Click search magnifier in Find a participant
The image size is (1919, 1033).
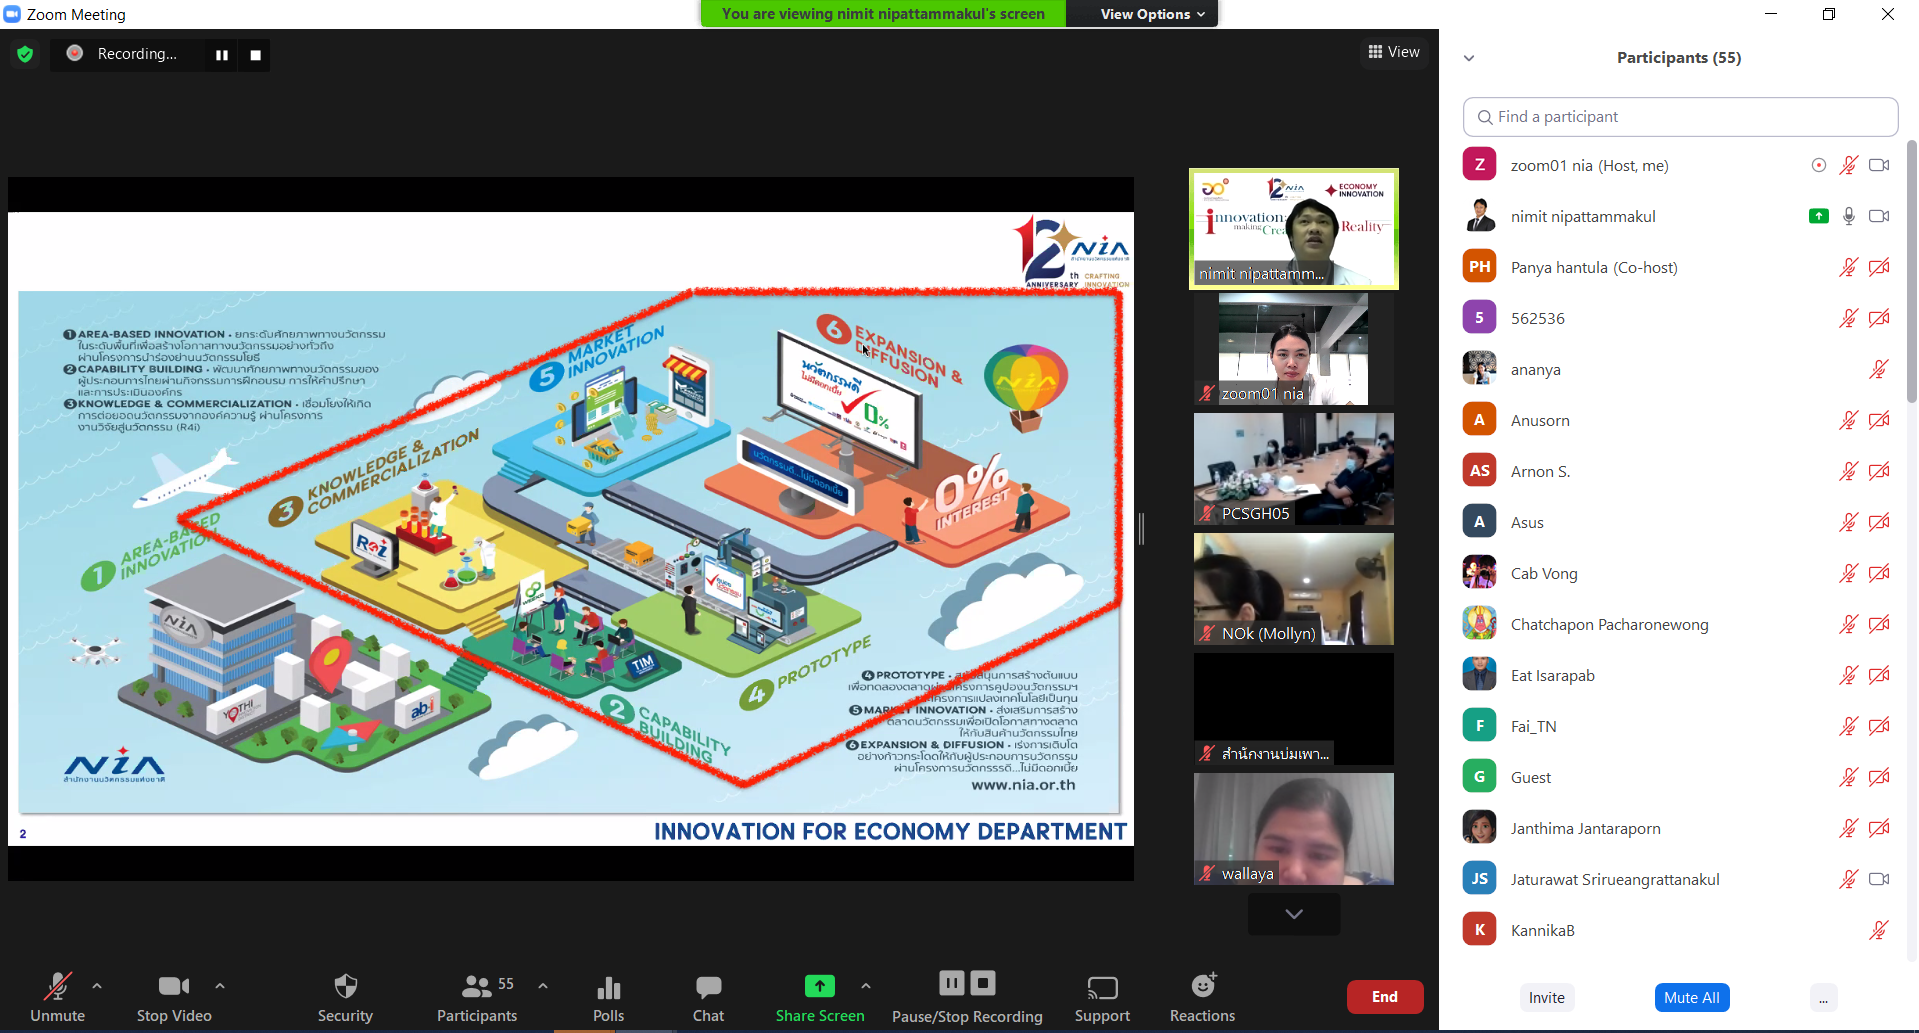click(x=1485, y=117)
